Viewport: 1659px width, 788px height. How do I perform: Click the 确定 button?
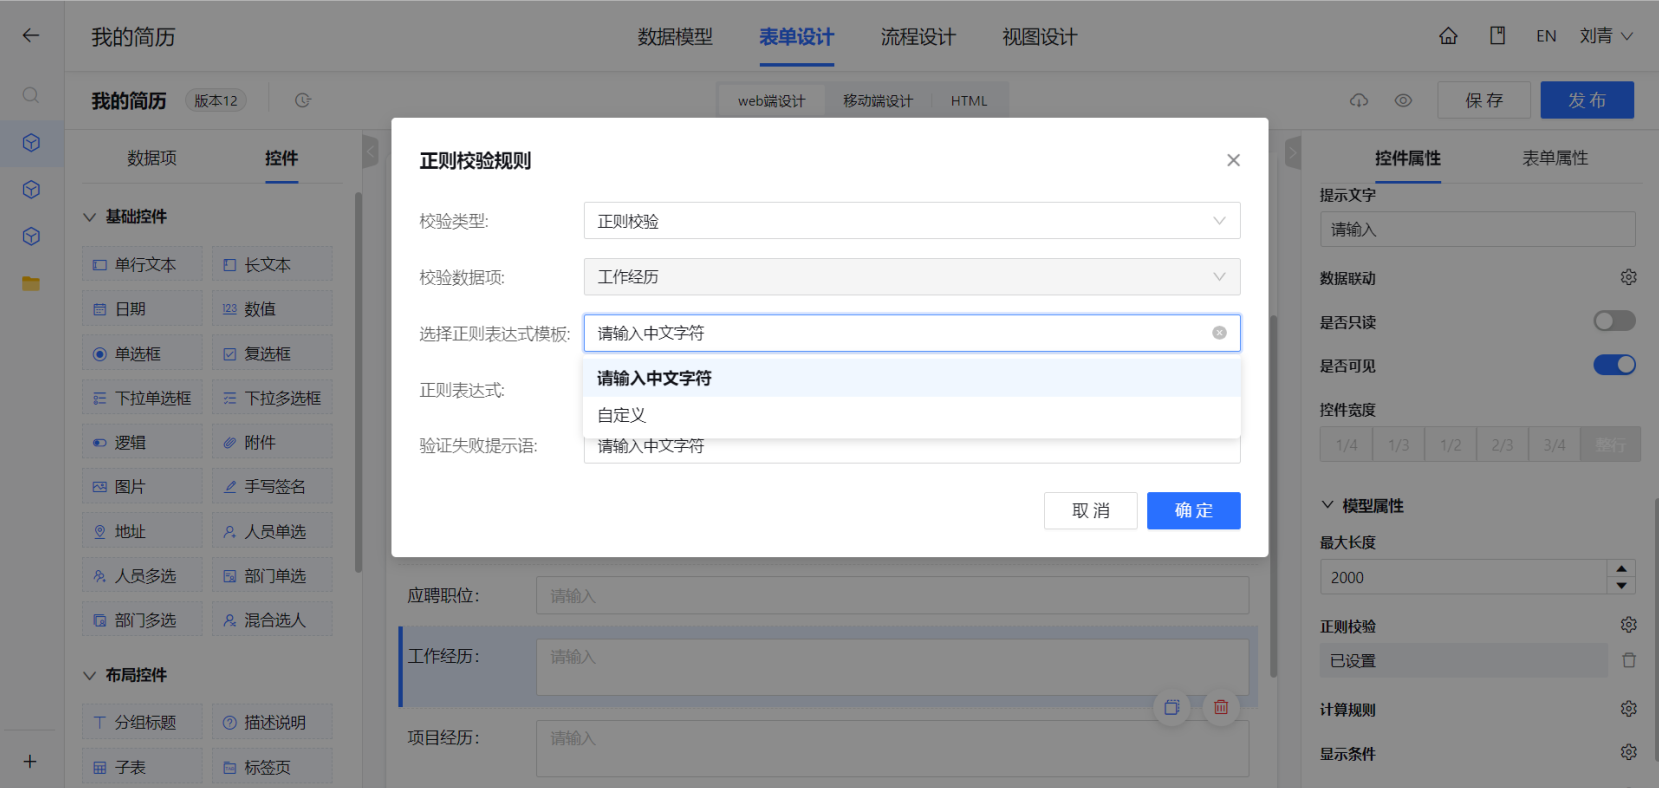click(x=1194, y=510)
